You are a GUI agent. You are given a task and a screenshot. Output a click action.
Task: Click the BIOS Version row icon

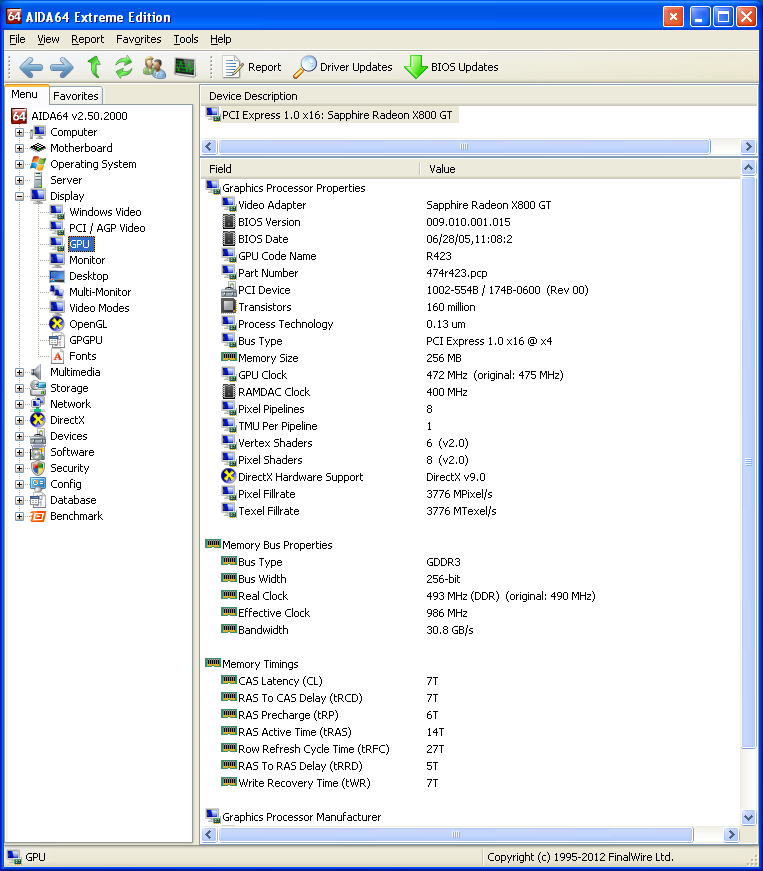228,222
